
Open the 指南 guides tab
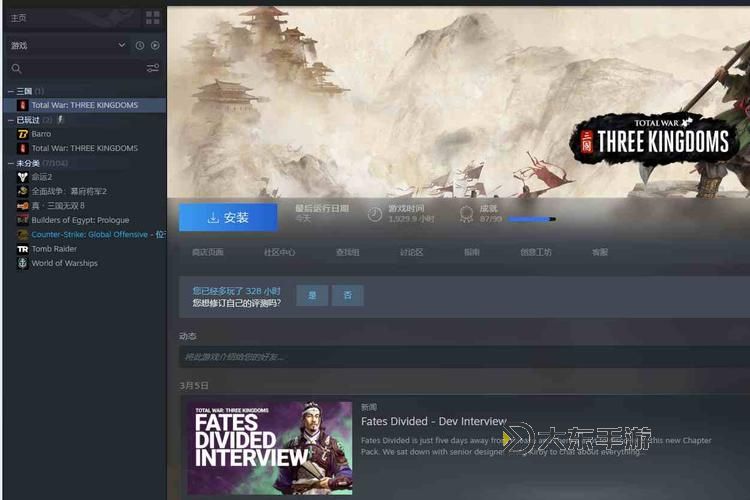[x=472, y=252]
